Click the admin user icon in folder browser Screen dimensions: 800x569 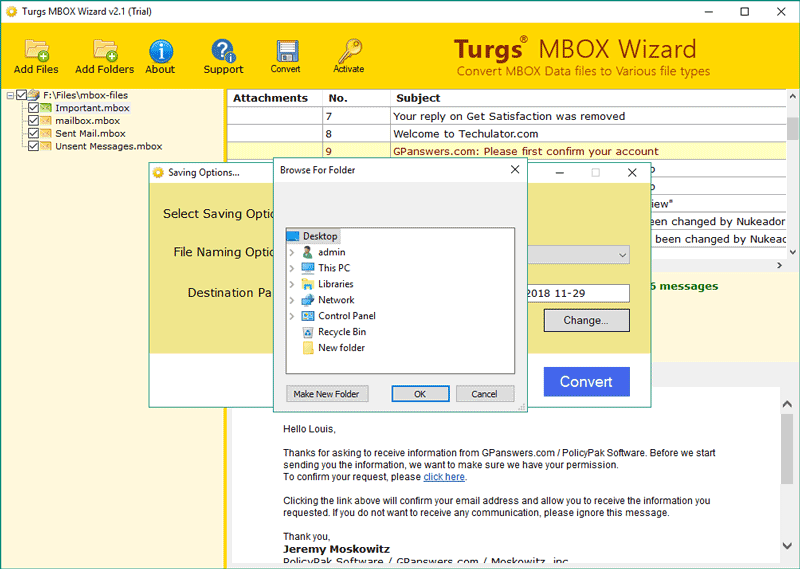pos(307,252)
